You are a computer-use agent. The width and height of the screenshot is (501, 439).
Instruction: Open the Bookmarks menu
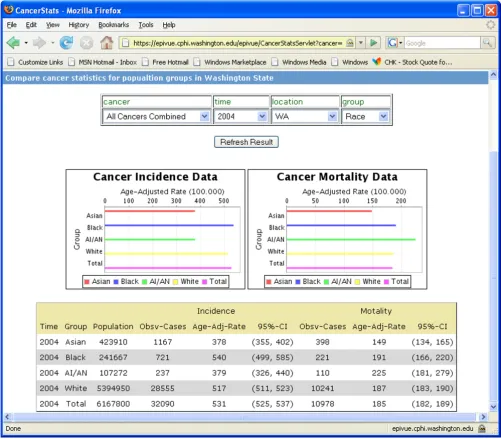tap(113, 25)
